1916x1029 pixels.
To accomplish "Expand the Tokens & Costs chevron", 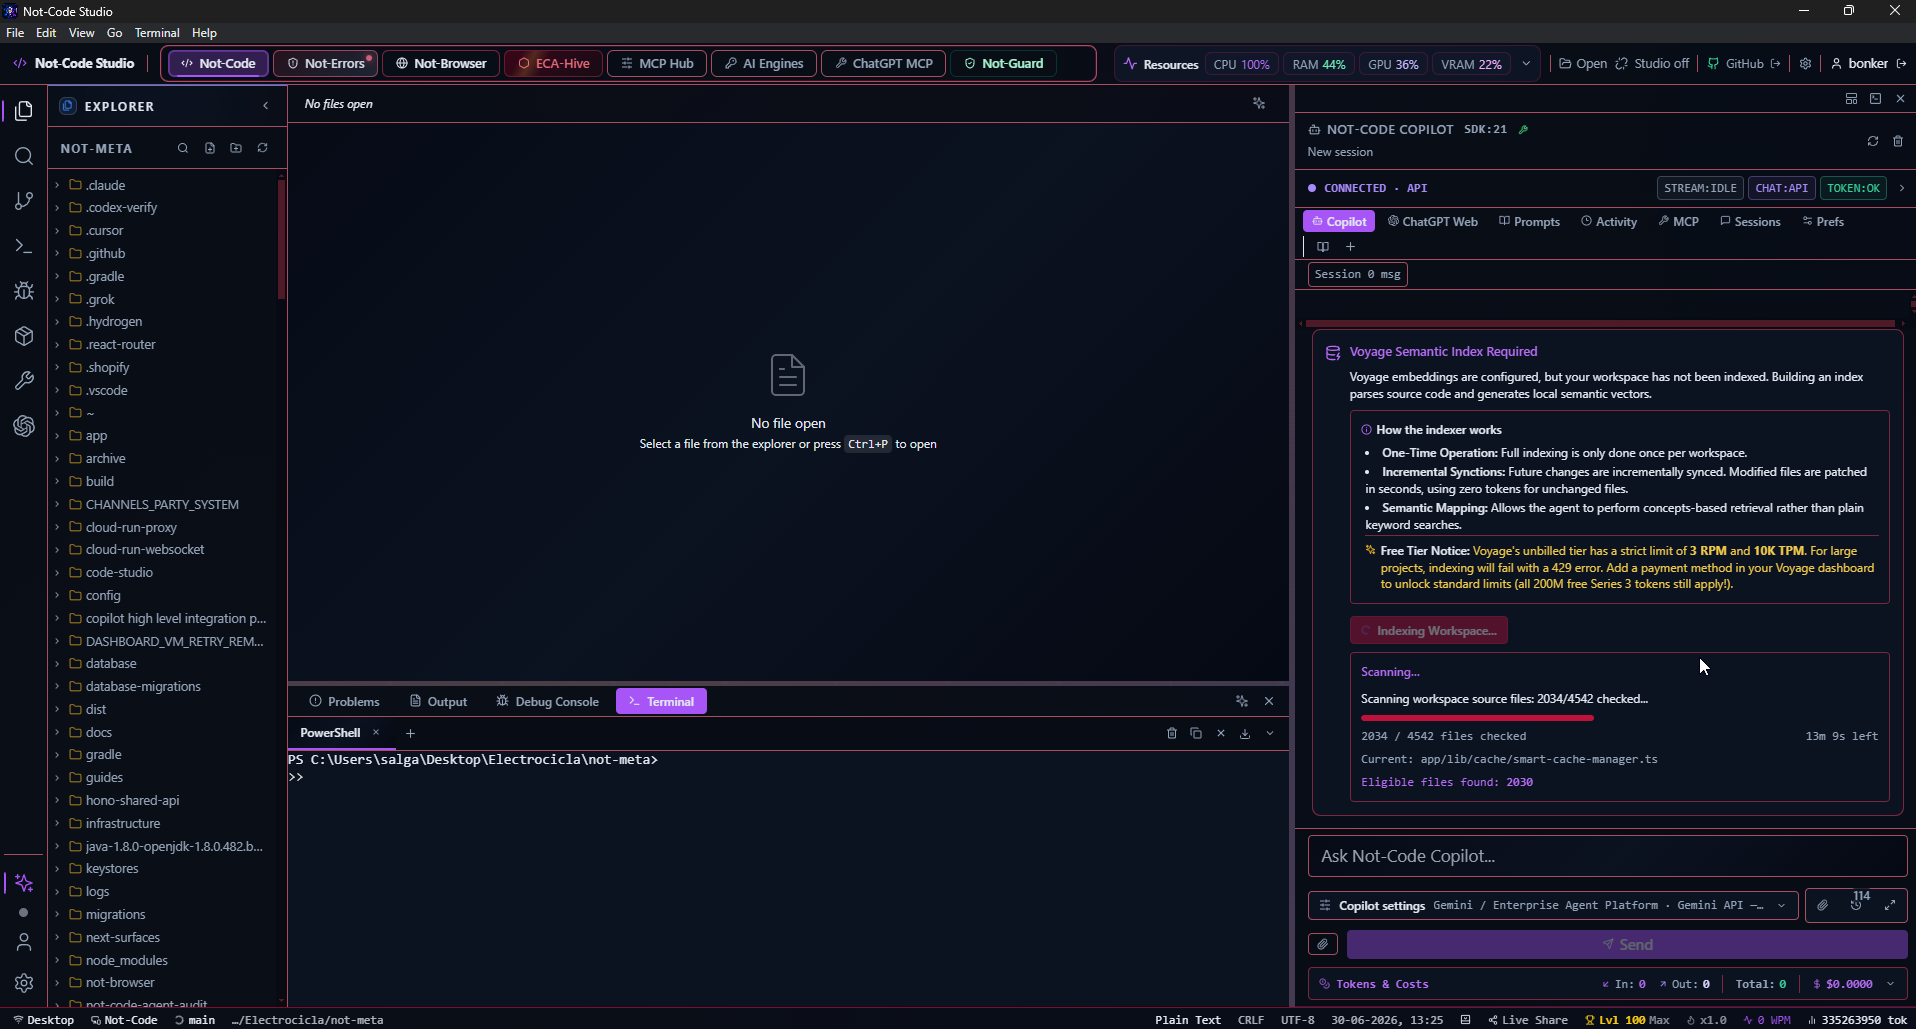I will [1890, 984].
